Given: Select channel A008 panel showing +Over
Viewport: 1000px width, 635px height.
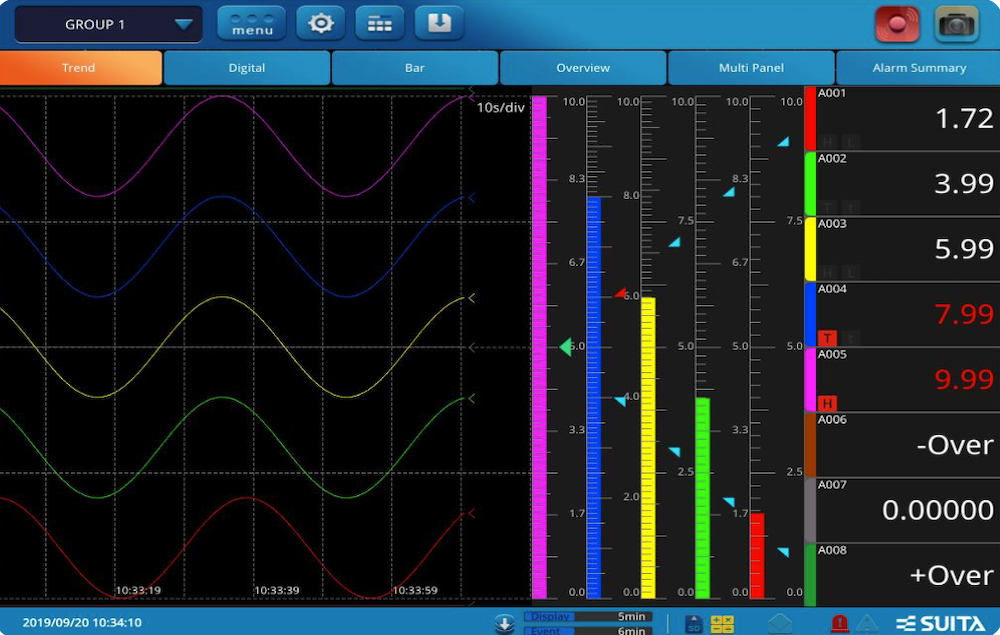Looking at the screenshot, I should click(x=902, y=575).
